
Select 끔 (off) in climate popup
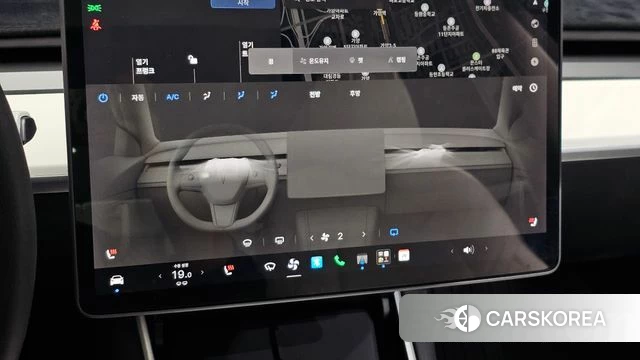point(271,61)
